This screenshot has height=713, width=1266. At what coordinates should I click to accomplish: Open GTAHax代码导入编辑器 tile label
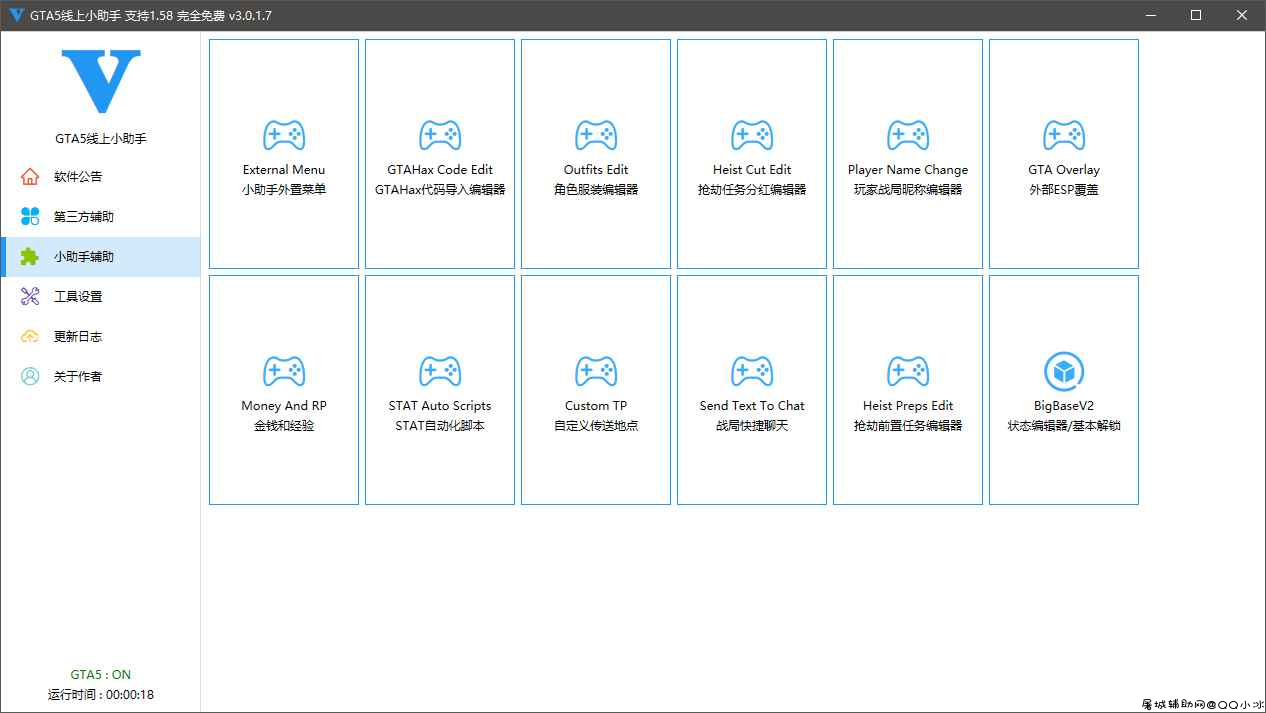440,189
